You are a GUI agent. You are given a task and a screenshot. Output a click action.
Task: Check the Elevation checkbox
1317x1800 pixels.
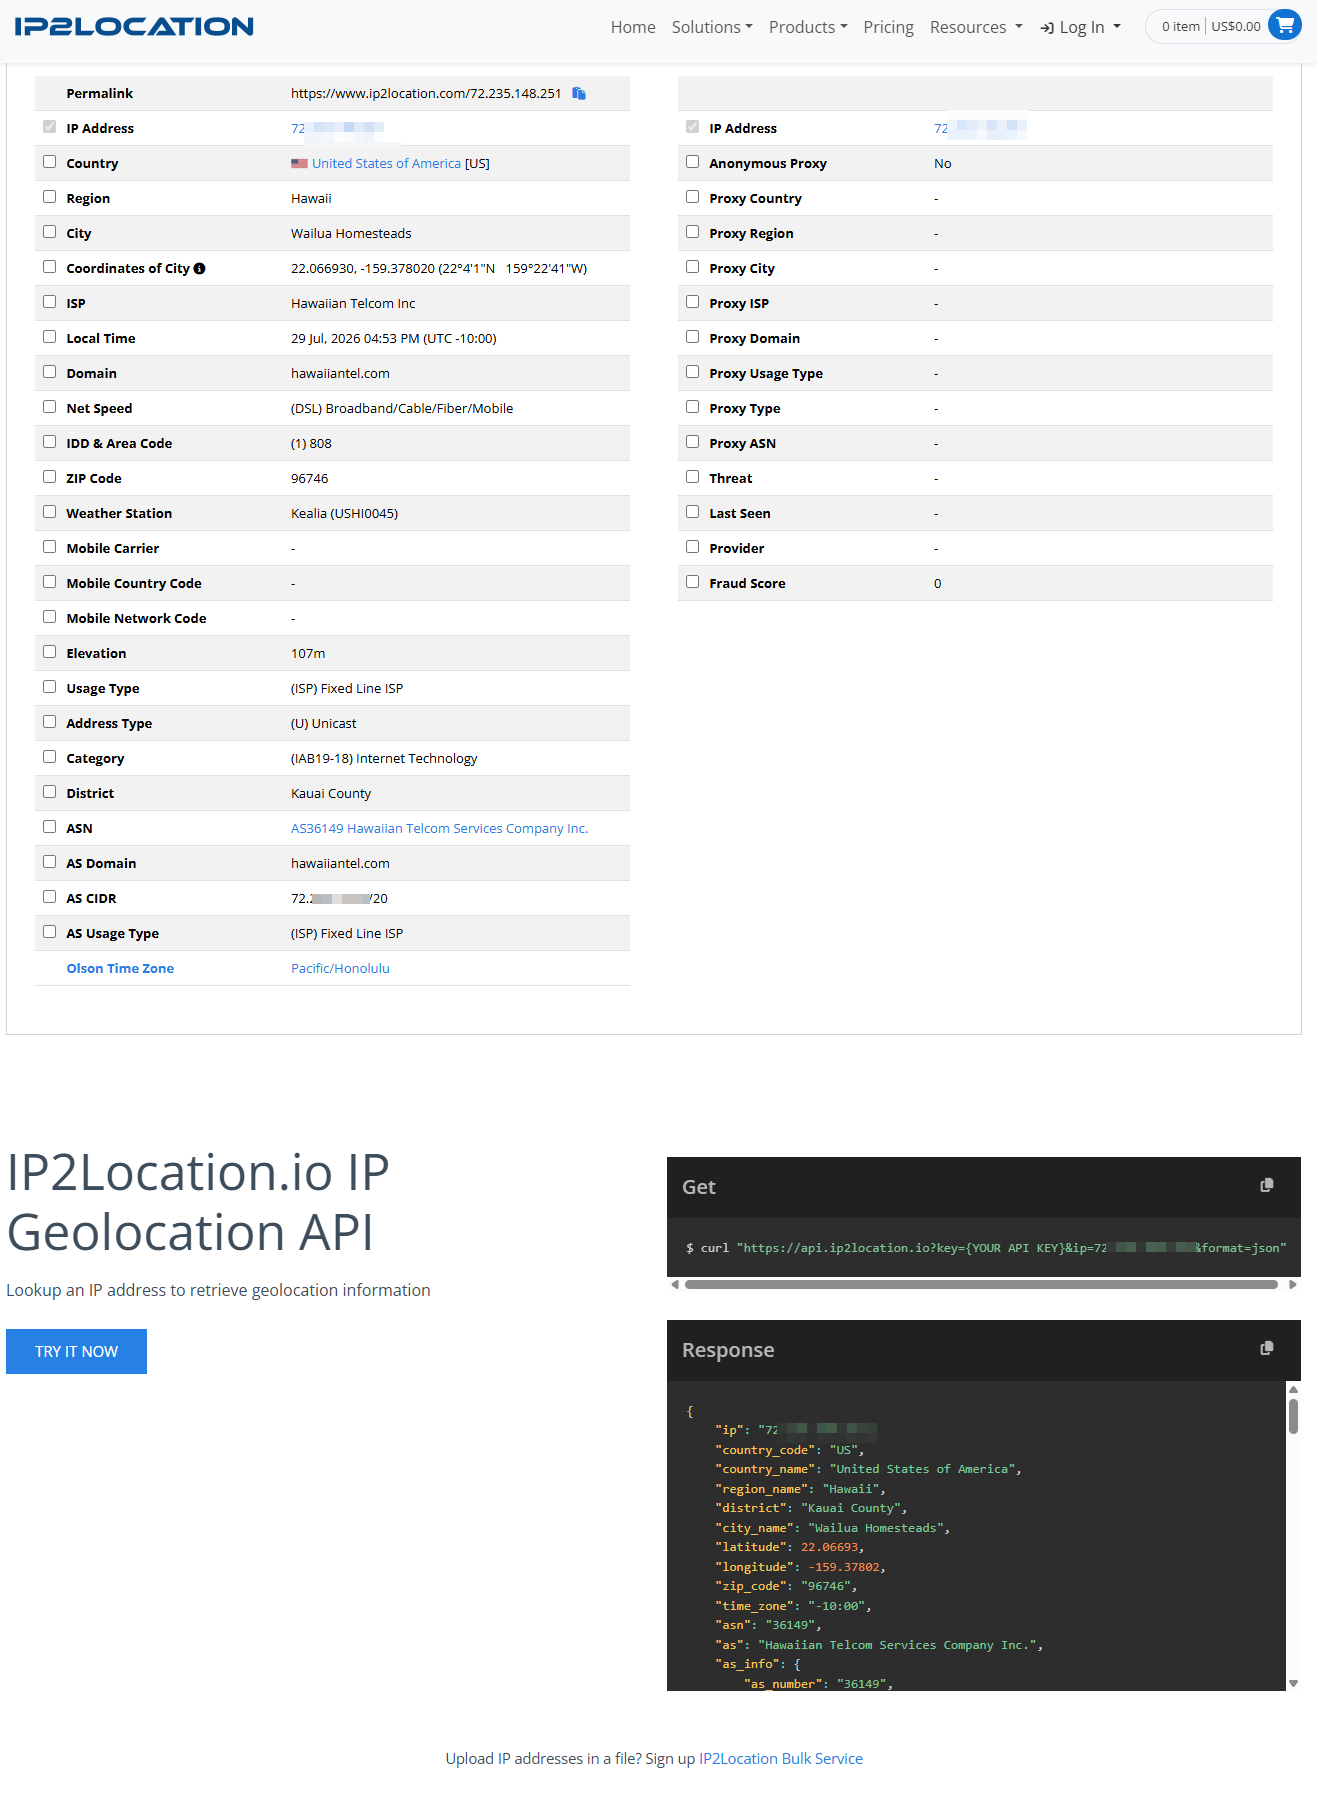coord(49,652)
